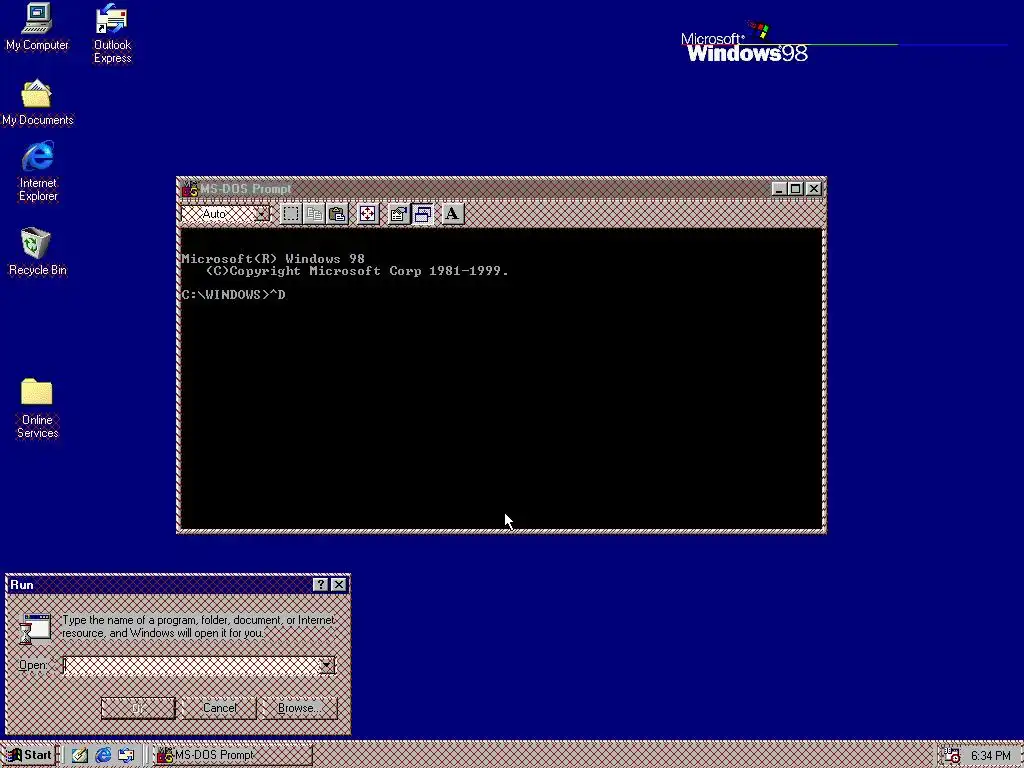
Task: Toggle Full screen mode in MS-DOS Prompt toolbar
Action: [368, 214]
